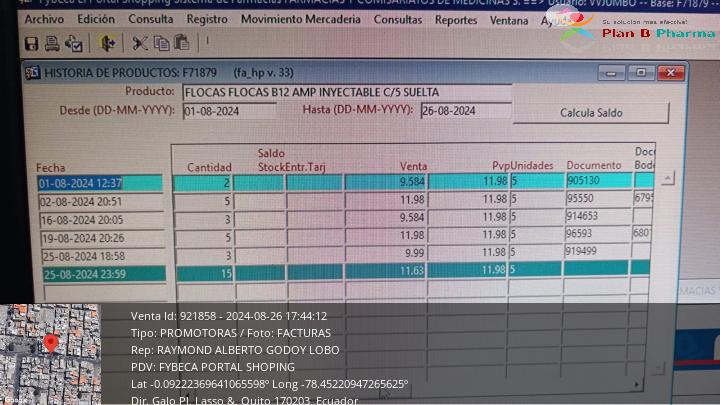Screen dimensions: 720x405
Task: Click the map thumbnail with red pin
Action: click(x=50, y=354)
